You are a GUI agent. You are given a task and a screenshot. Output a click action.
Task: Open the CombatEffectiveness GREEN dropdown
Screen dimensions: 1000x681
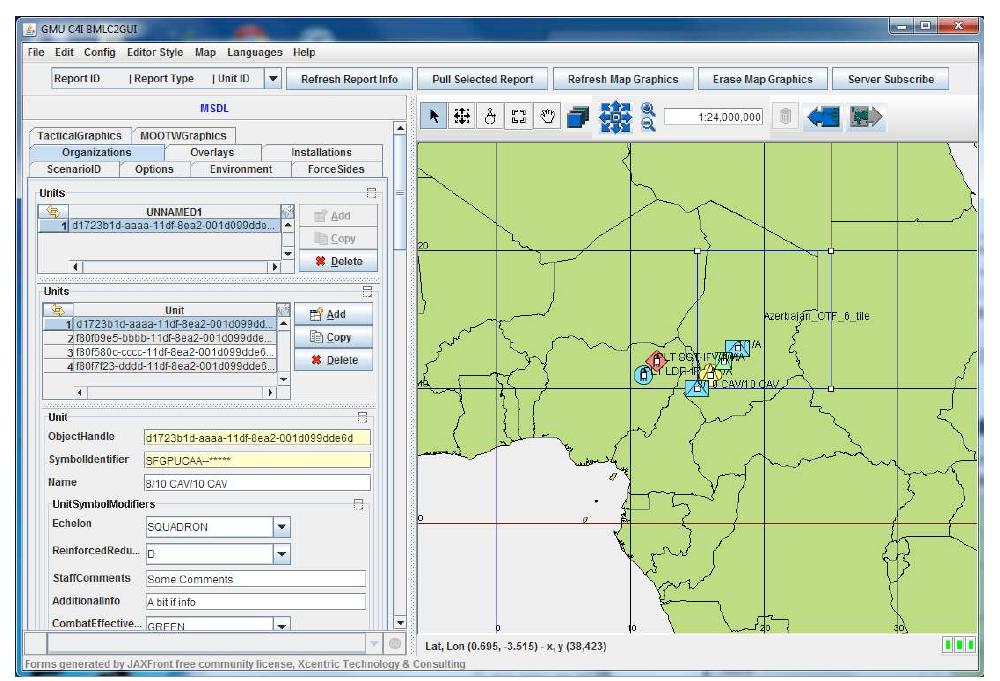pyautogui.click(x=282, y=624)
